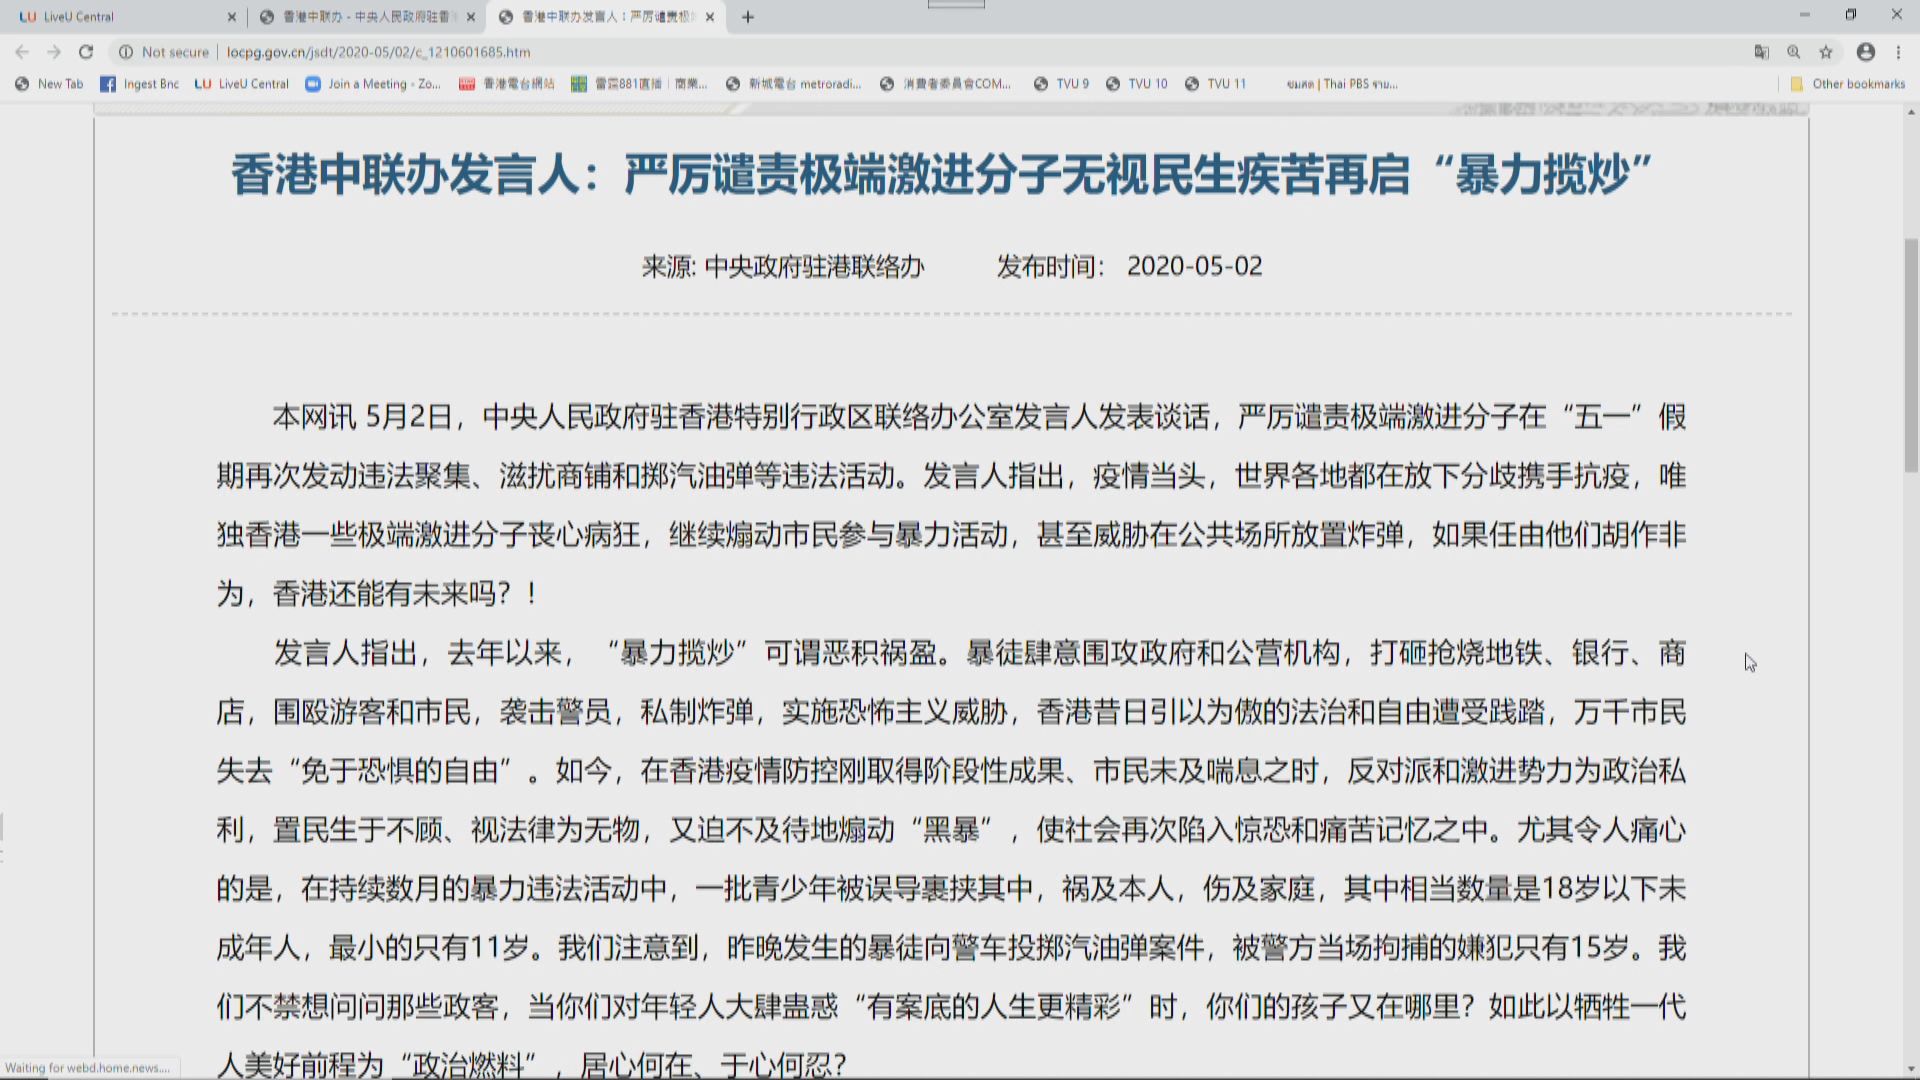Open the Chrome profile avatar menu

click(x=1866, y=52)
